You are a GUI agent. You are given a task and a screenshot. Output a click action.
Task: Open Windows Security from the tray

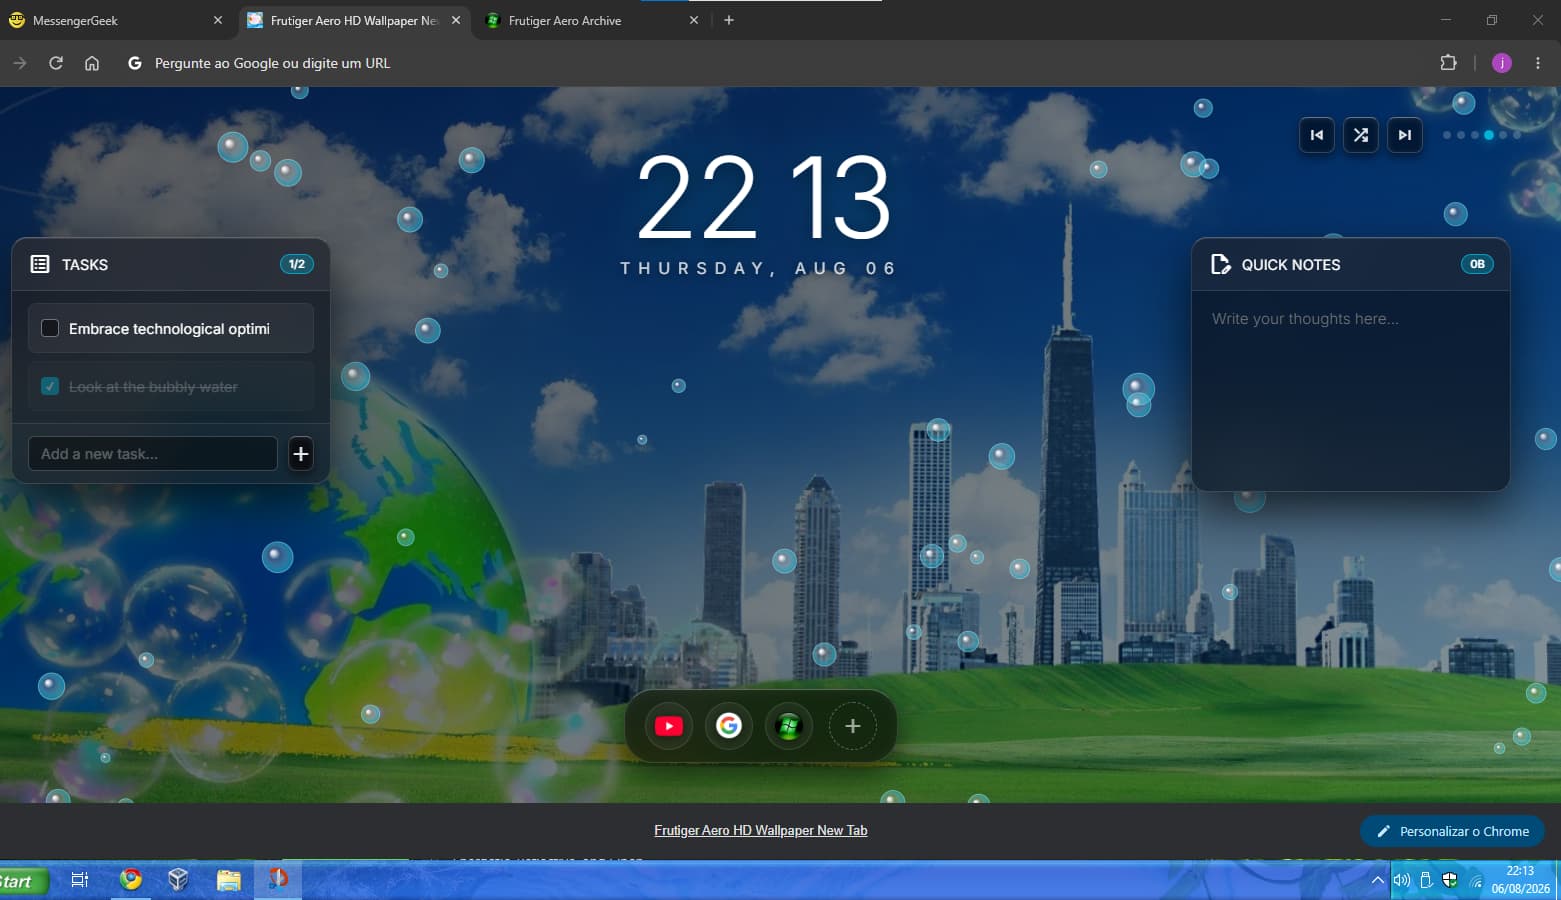[1450, 881]
